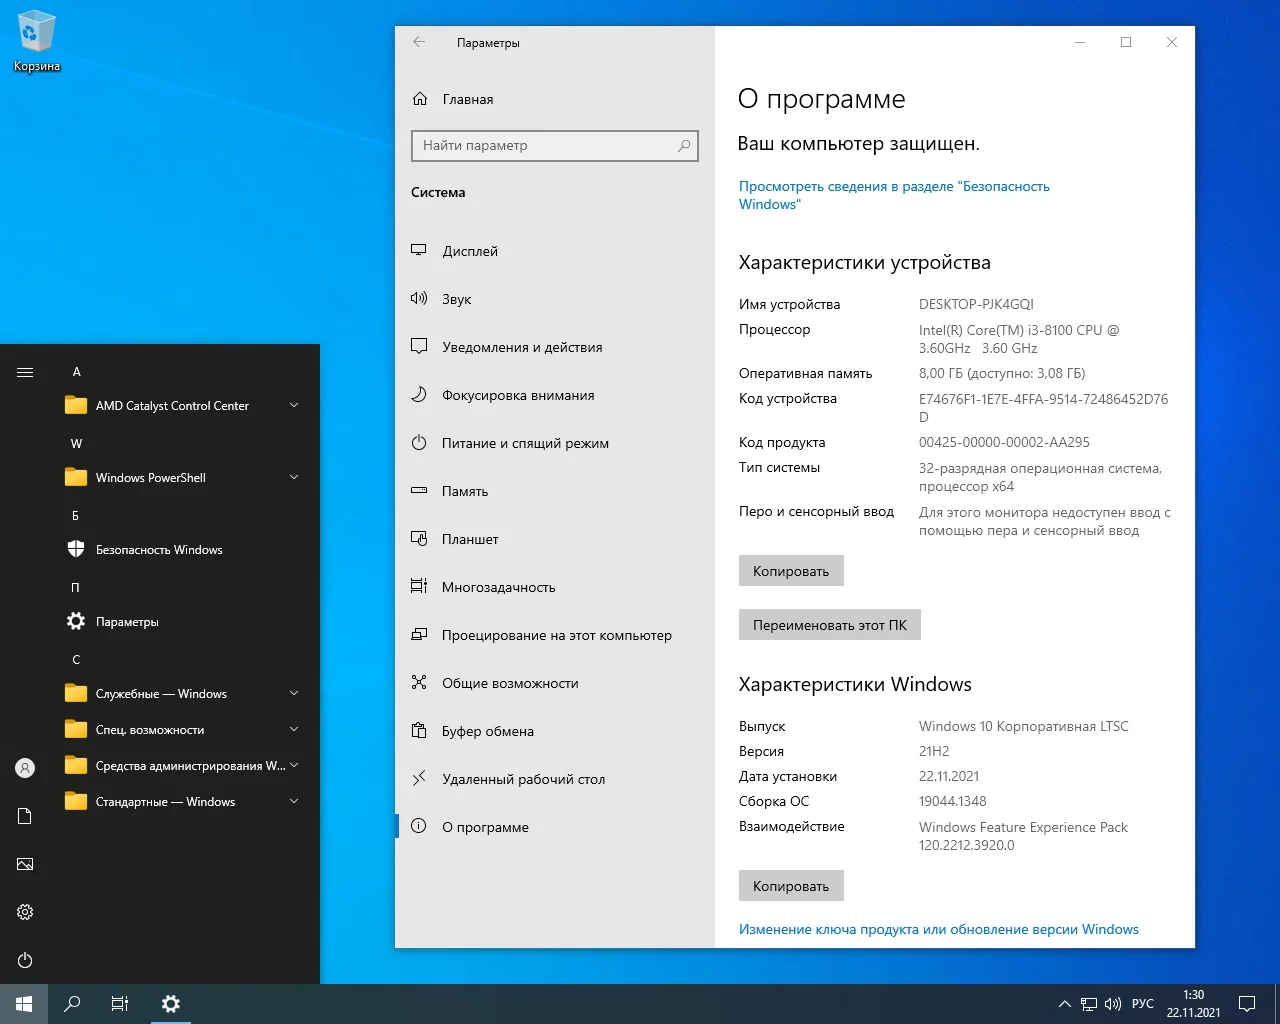
Task: Open Documents icon in Start menu rail
Action: (25, 816)
